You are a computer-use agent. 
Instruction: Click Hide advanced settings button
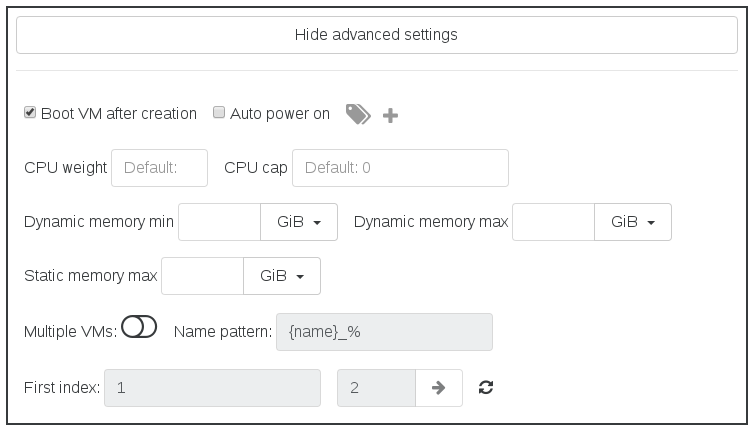[x=376, y=35]
